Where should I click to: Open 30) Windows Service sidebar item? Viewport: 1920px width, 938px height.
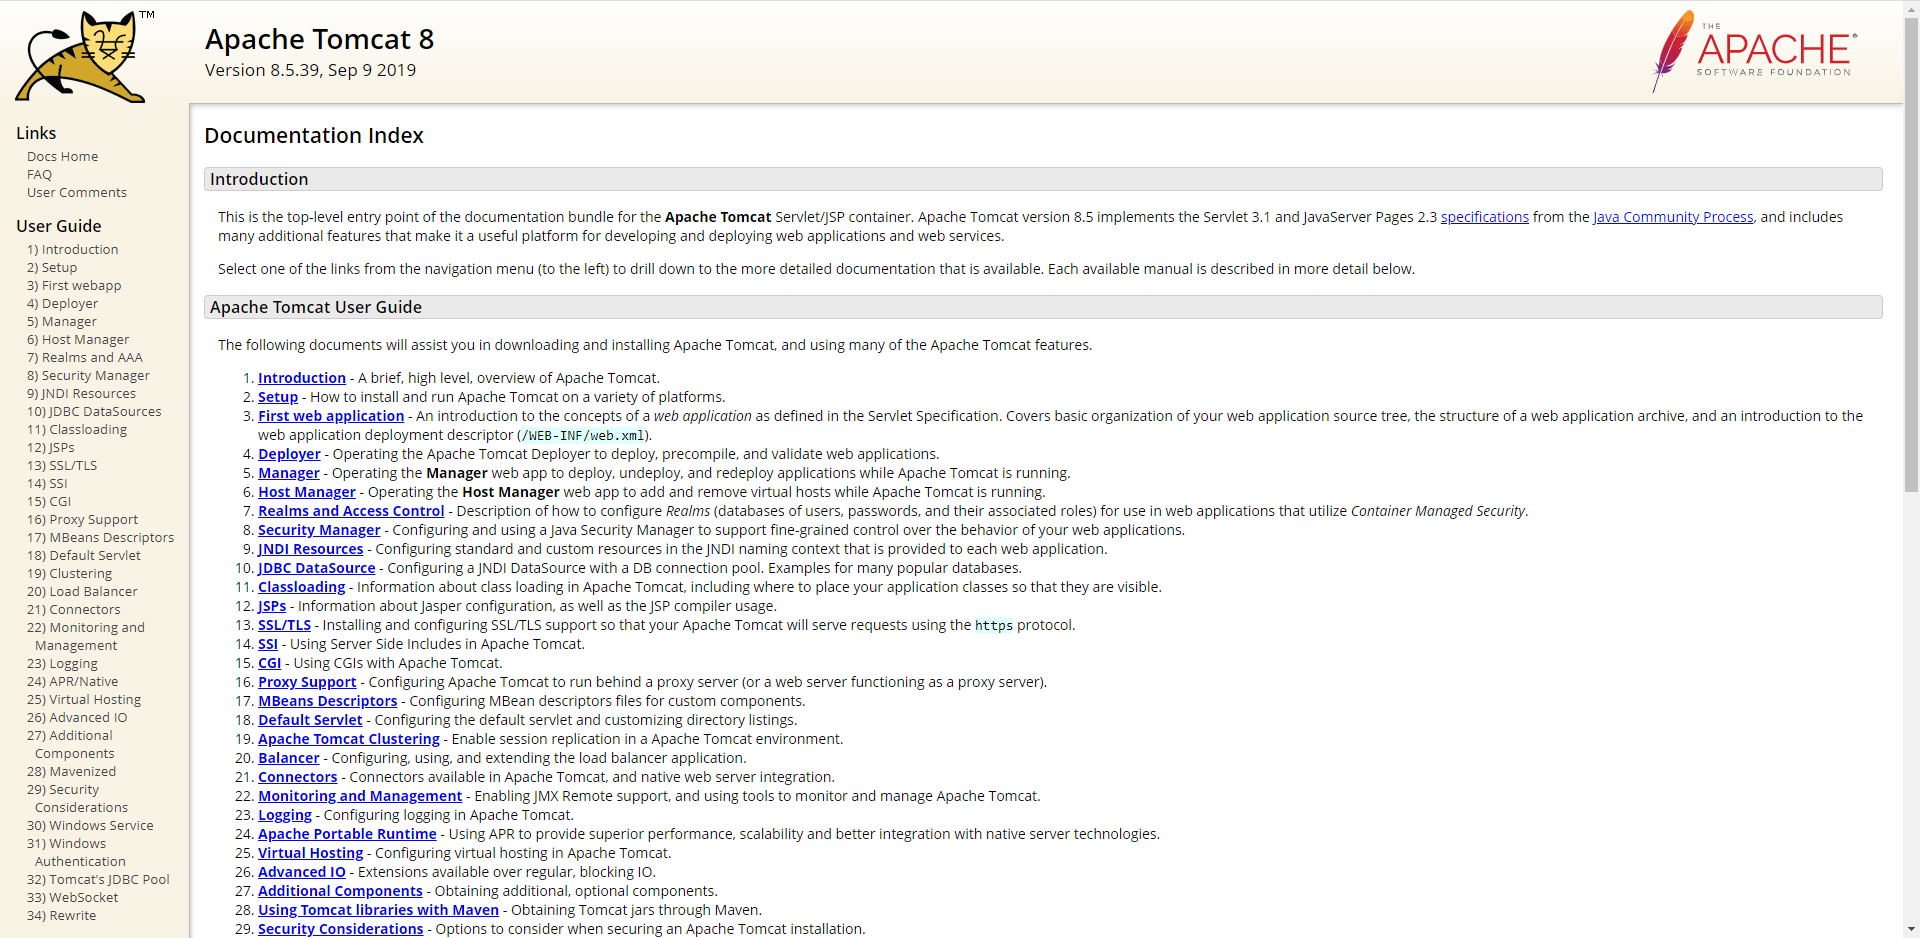(90, 826)
